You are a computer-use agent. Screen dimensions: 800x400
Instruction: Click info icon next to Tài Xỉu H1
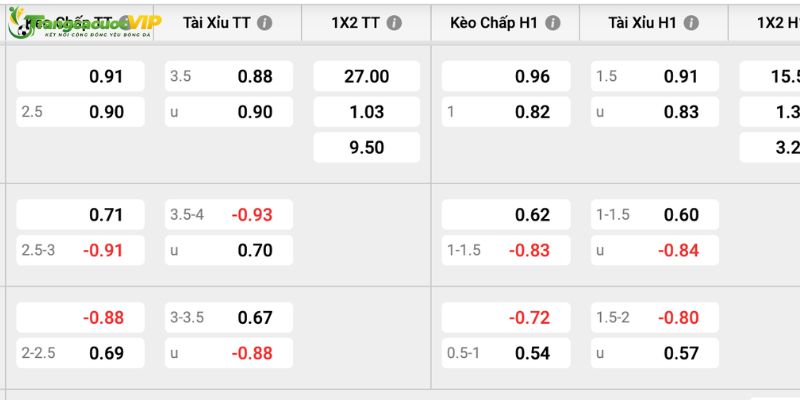(x=691, y=23)
